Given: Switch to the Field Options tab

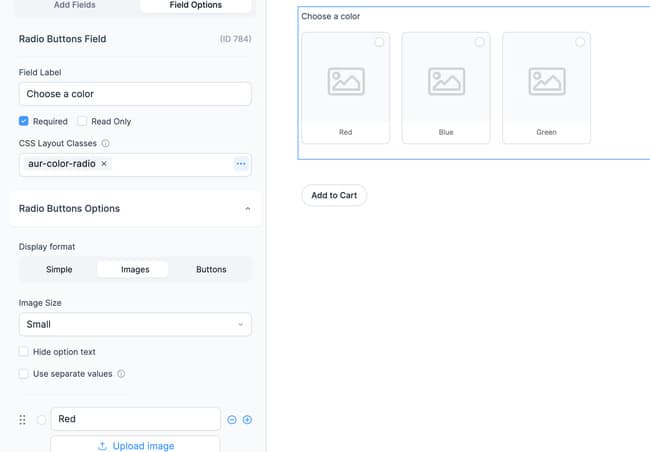Looking at the screenshot, I should [196, 5].
